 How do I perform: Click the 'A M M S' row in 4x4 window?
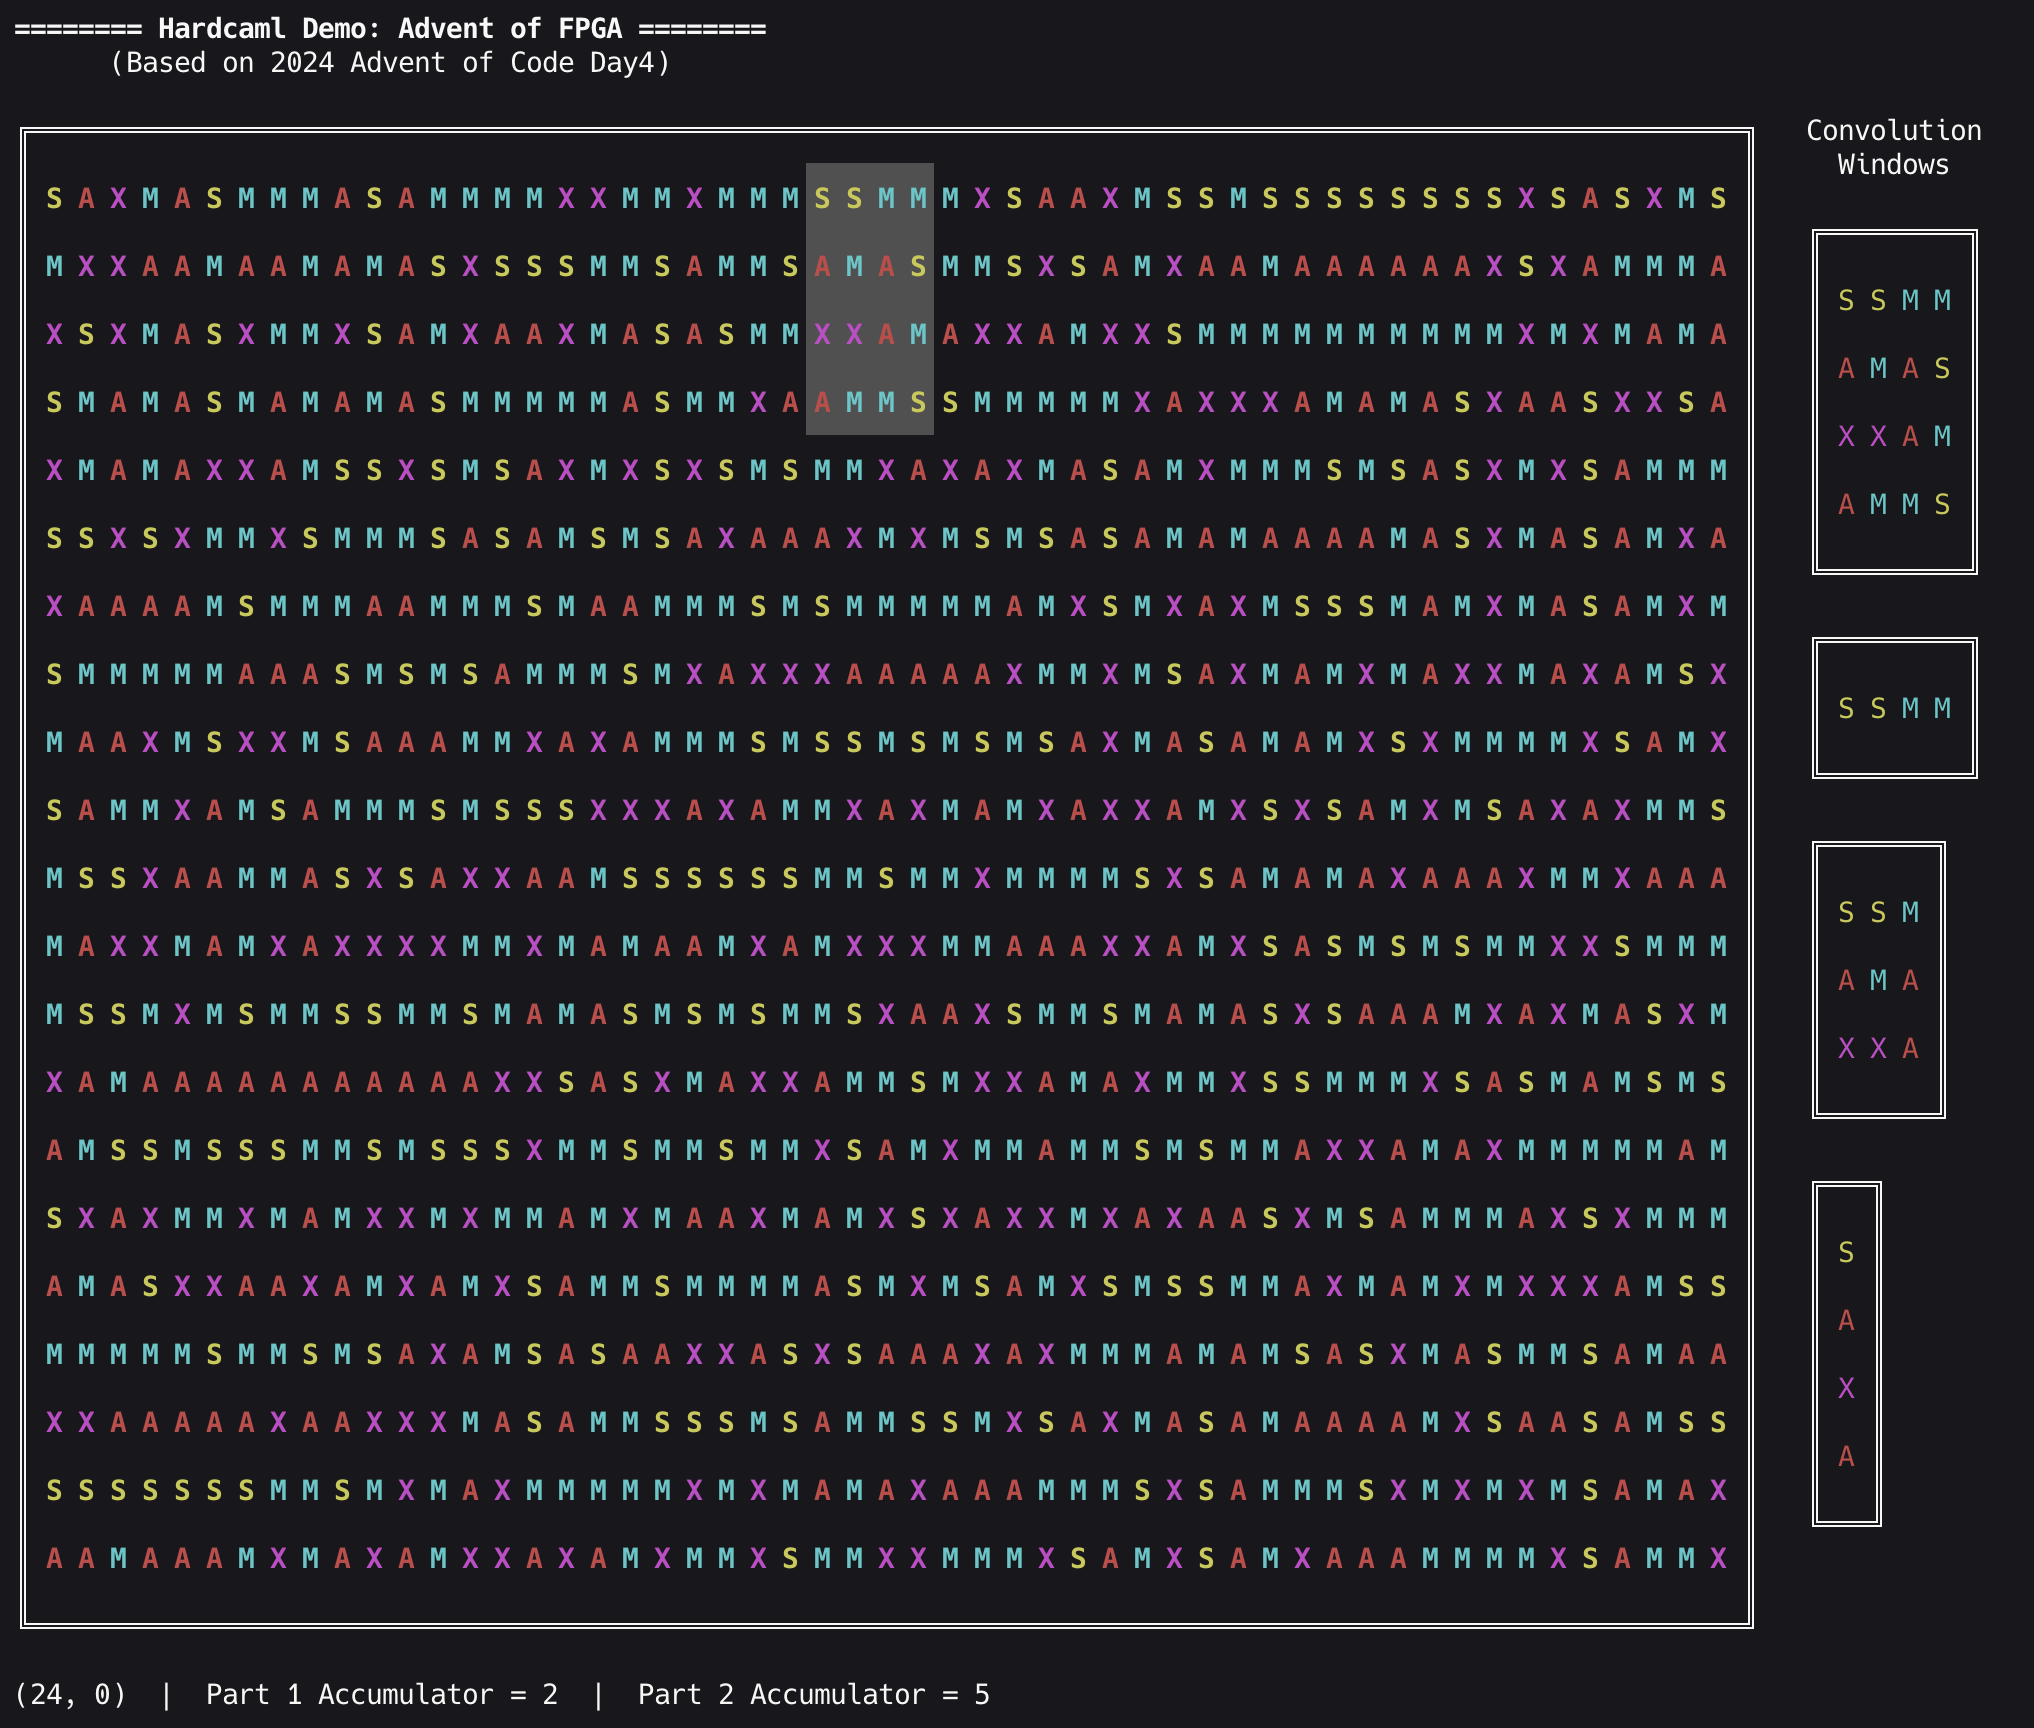(x=1894, y=505)
